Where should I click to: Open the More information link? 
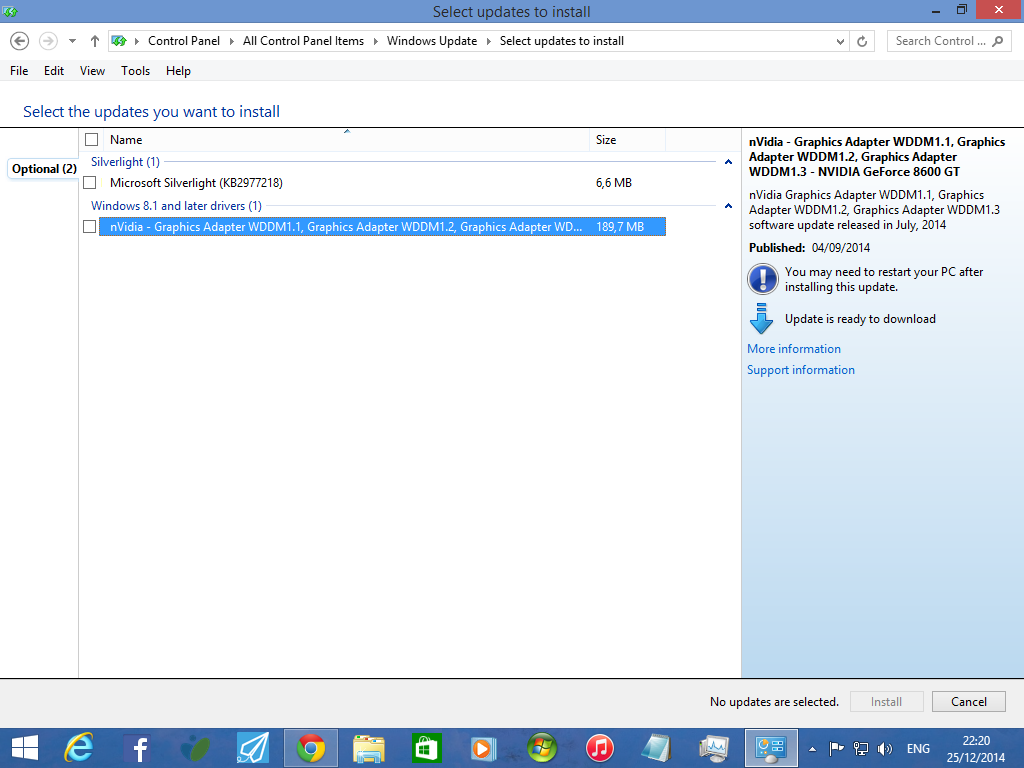(794, 349)
